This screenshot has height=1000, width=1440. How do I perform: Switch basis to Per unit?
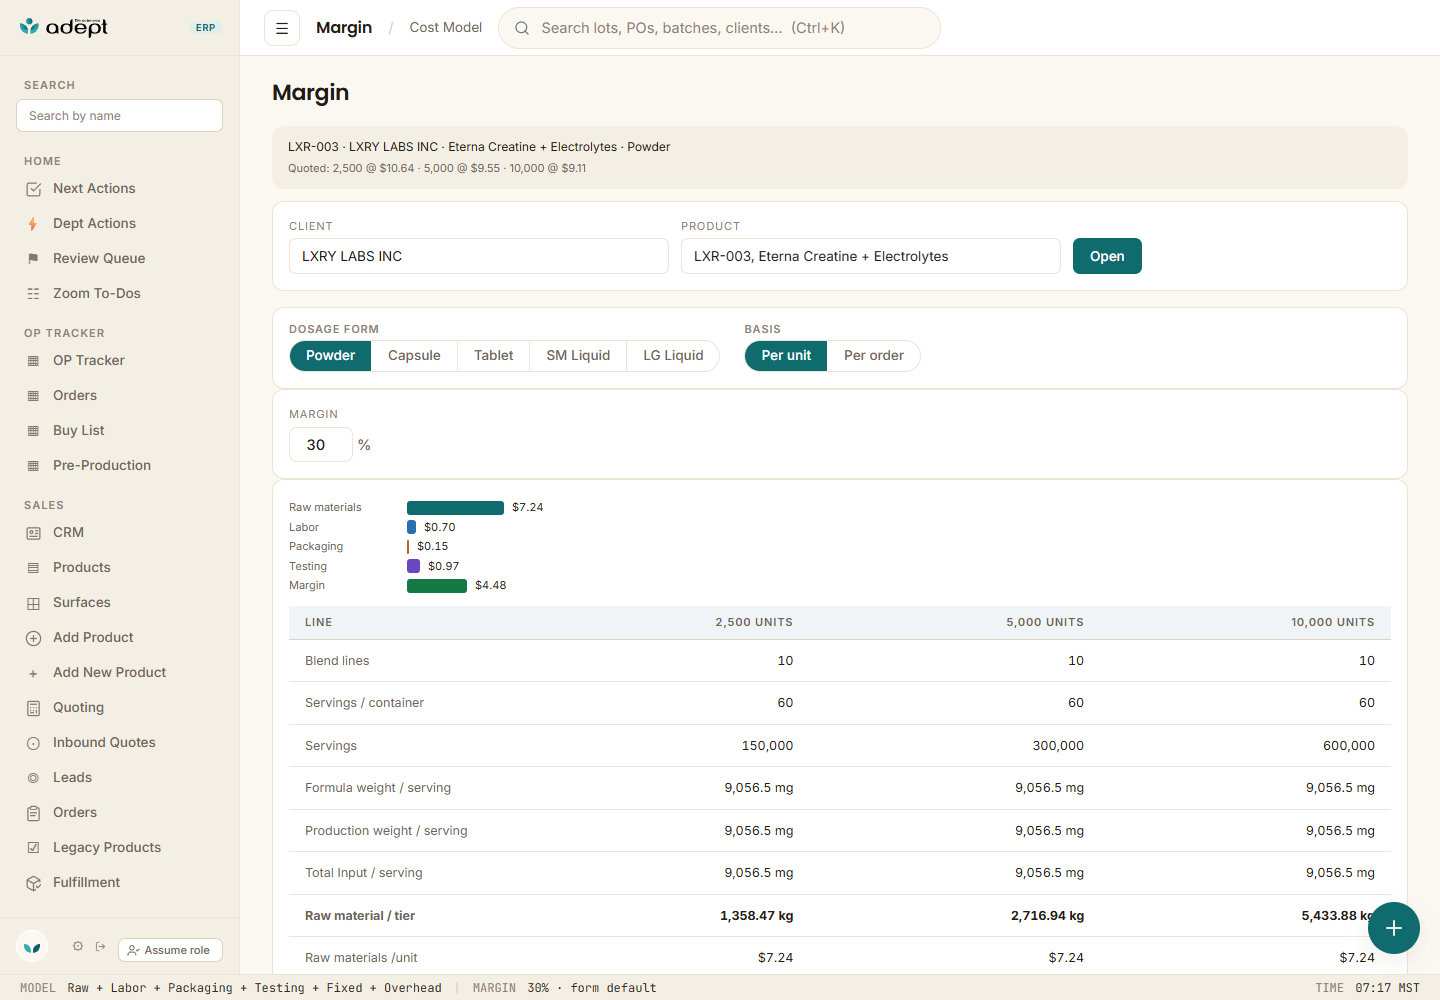click(786, 356)
